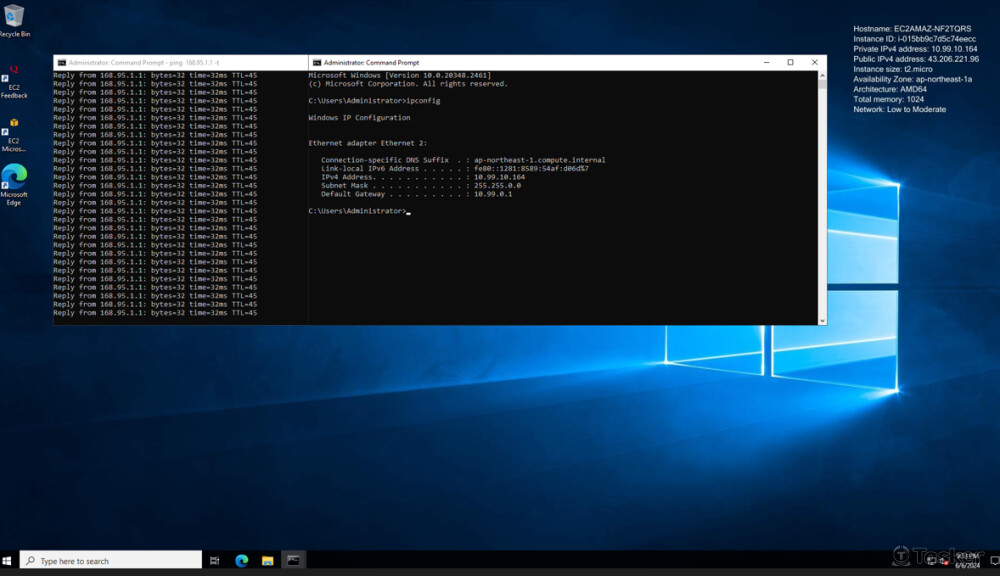The width and height of the screenshot is (1000, 576).
Task: Click the ping Command Prompt window icon
Action: click(x=61, y=63)
